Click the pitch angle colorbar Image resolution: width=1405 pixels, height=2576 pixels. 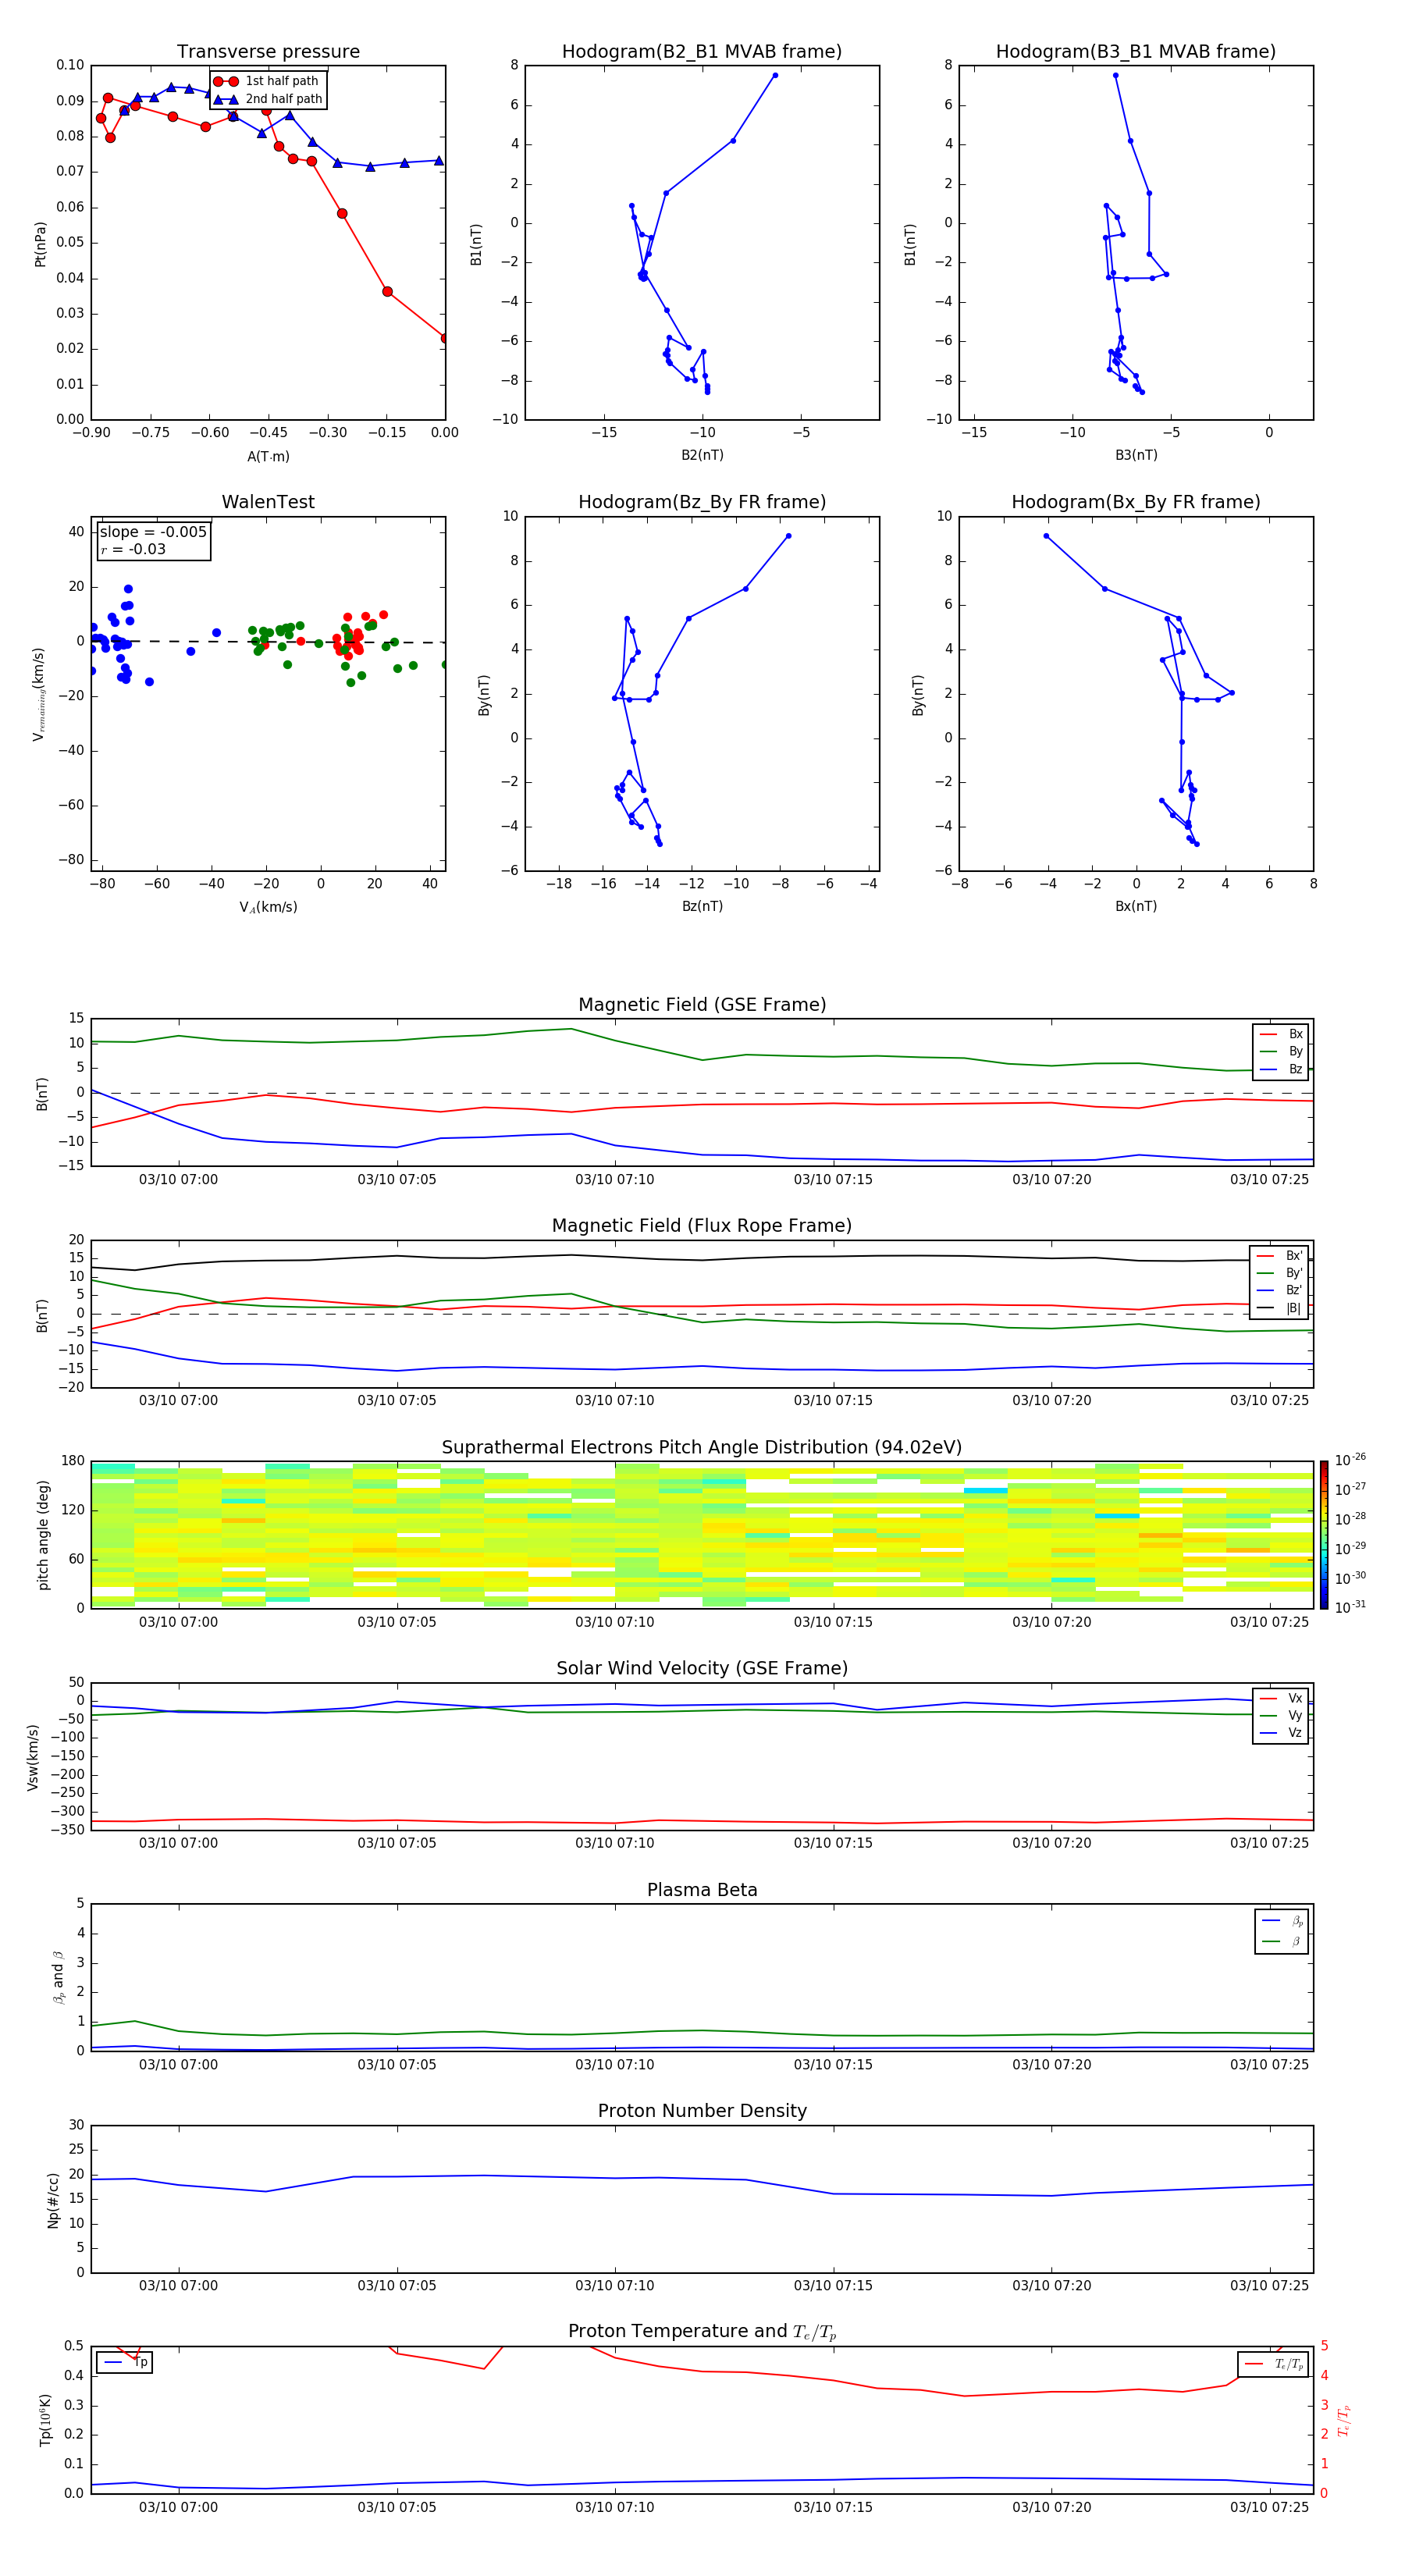(x=1323, y=1535)
